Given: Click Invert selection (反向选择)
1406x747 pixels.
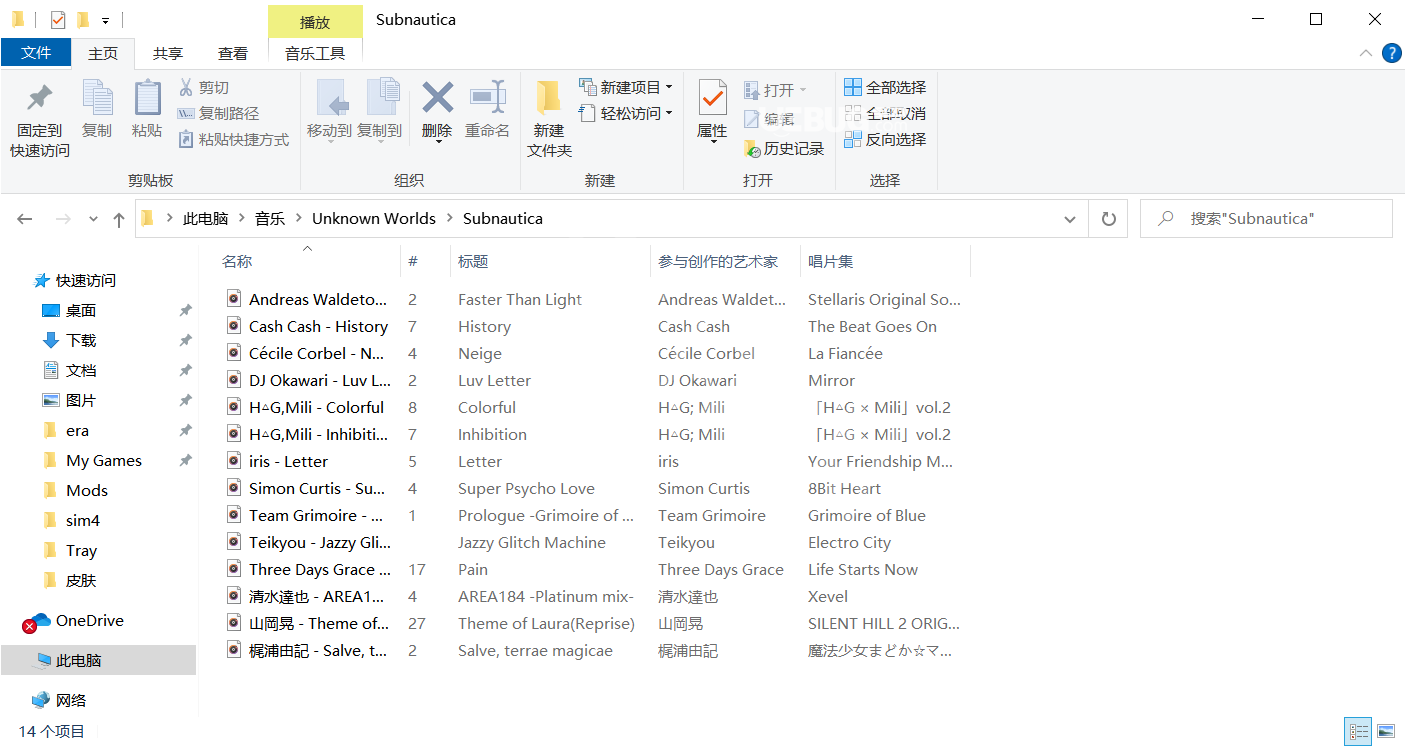Looking at the screenshot, I should pyautogui.click(x=885, y=140).
